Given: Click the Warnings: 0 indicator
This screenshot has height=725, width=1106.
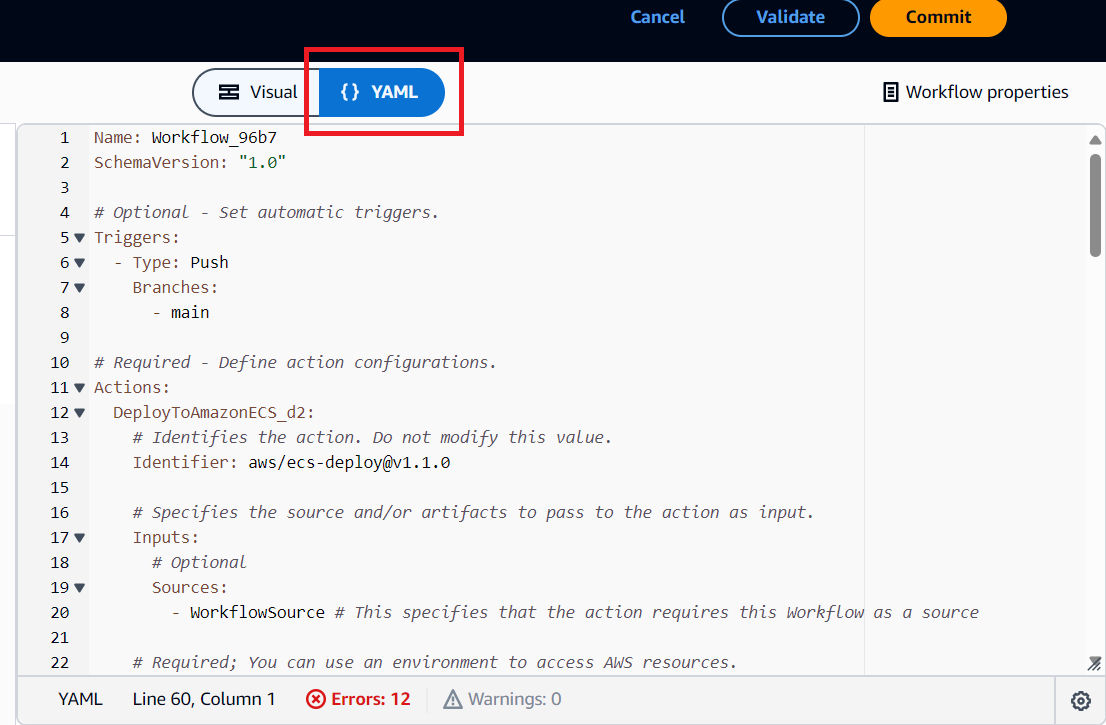Looking at the screenshot, I should click(502, 699).
